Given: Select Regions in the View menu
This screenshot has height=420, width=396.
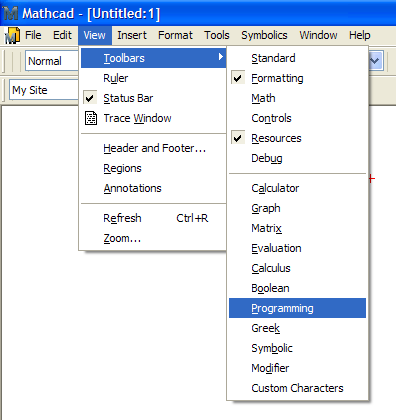Looking at the screenshot, I should pos(153,168).
